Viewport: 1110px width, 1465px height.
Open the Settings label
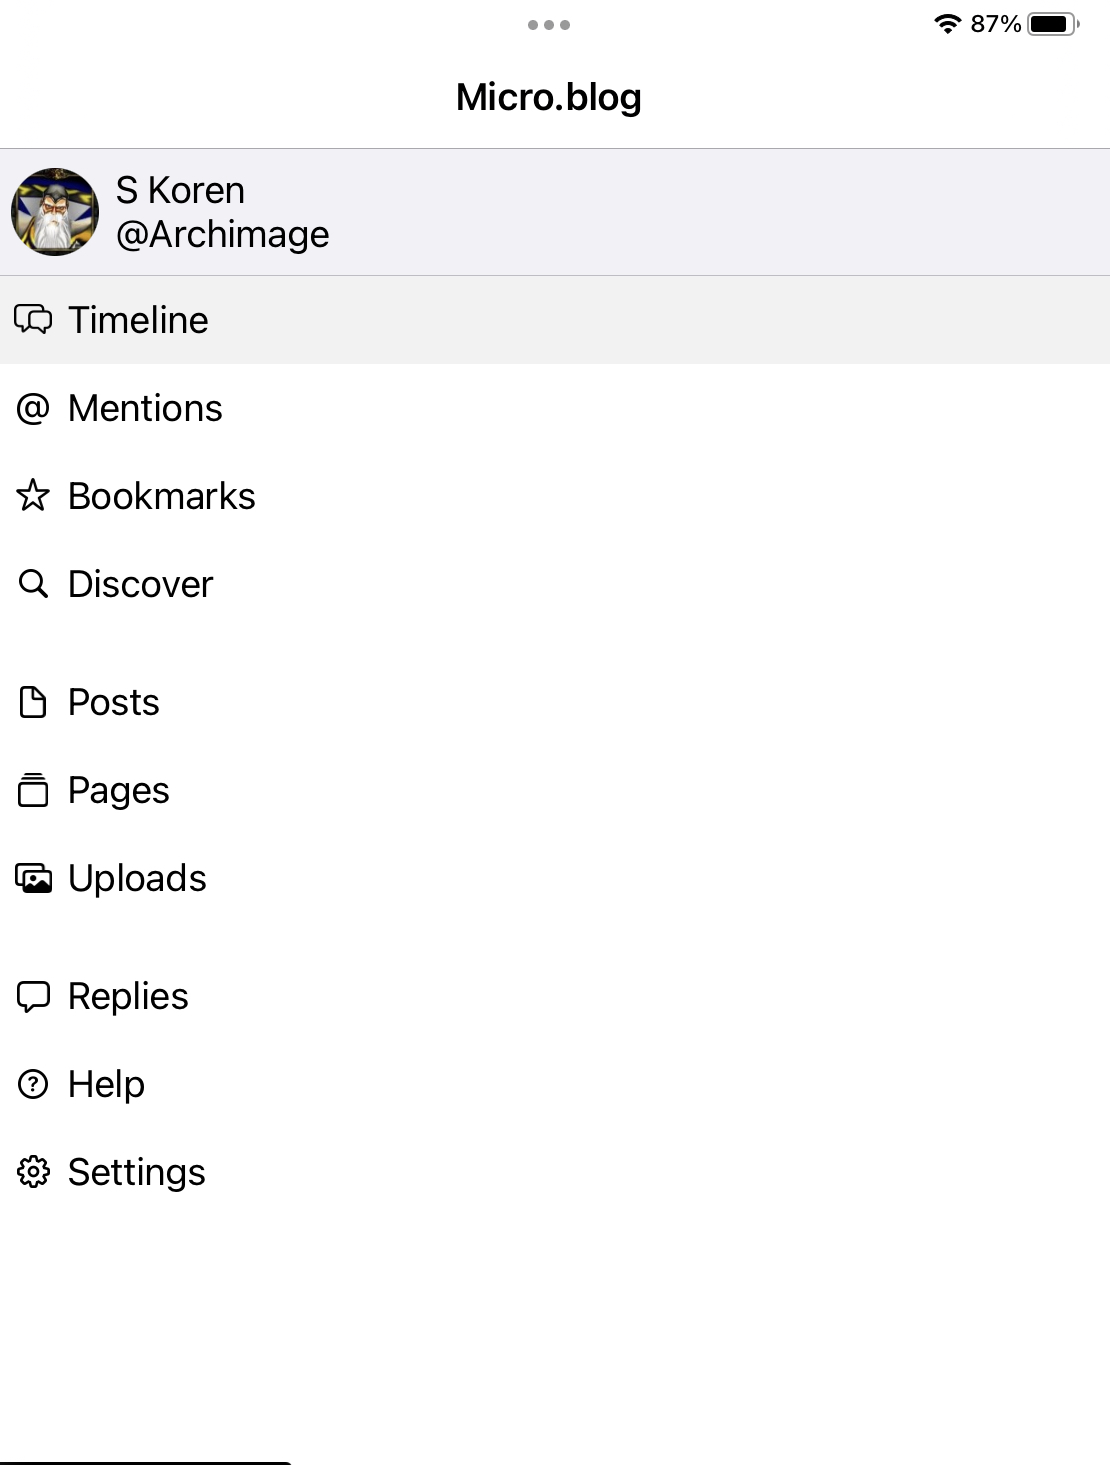click(x=136, y=1172)
